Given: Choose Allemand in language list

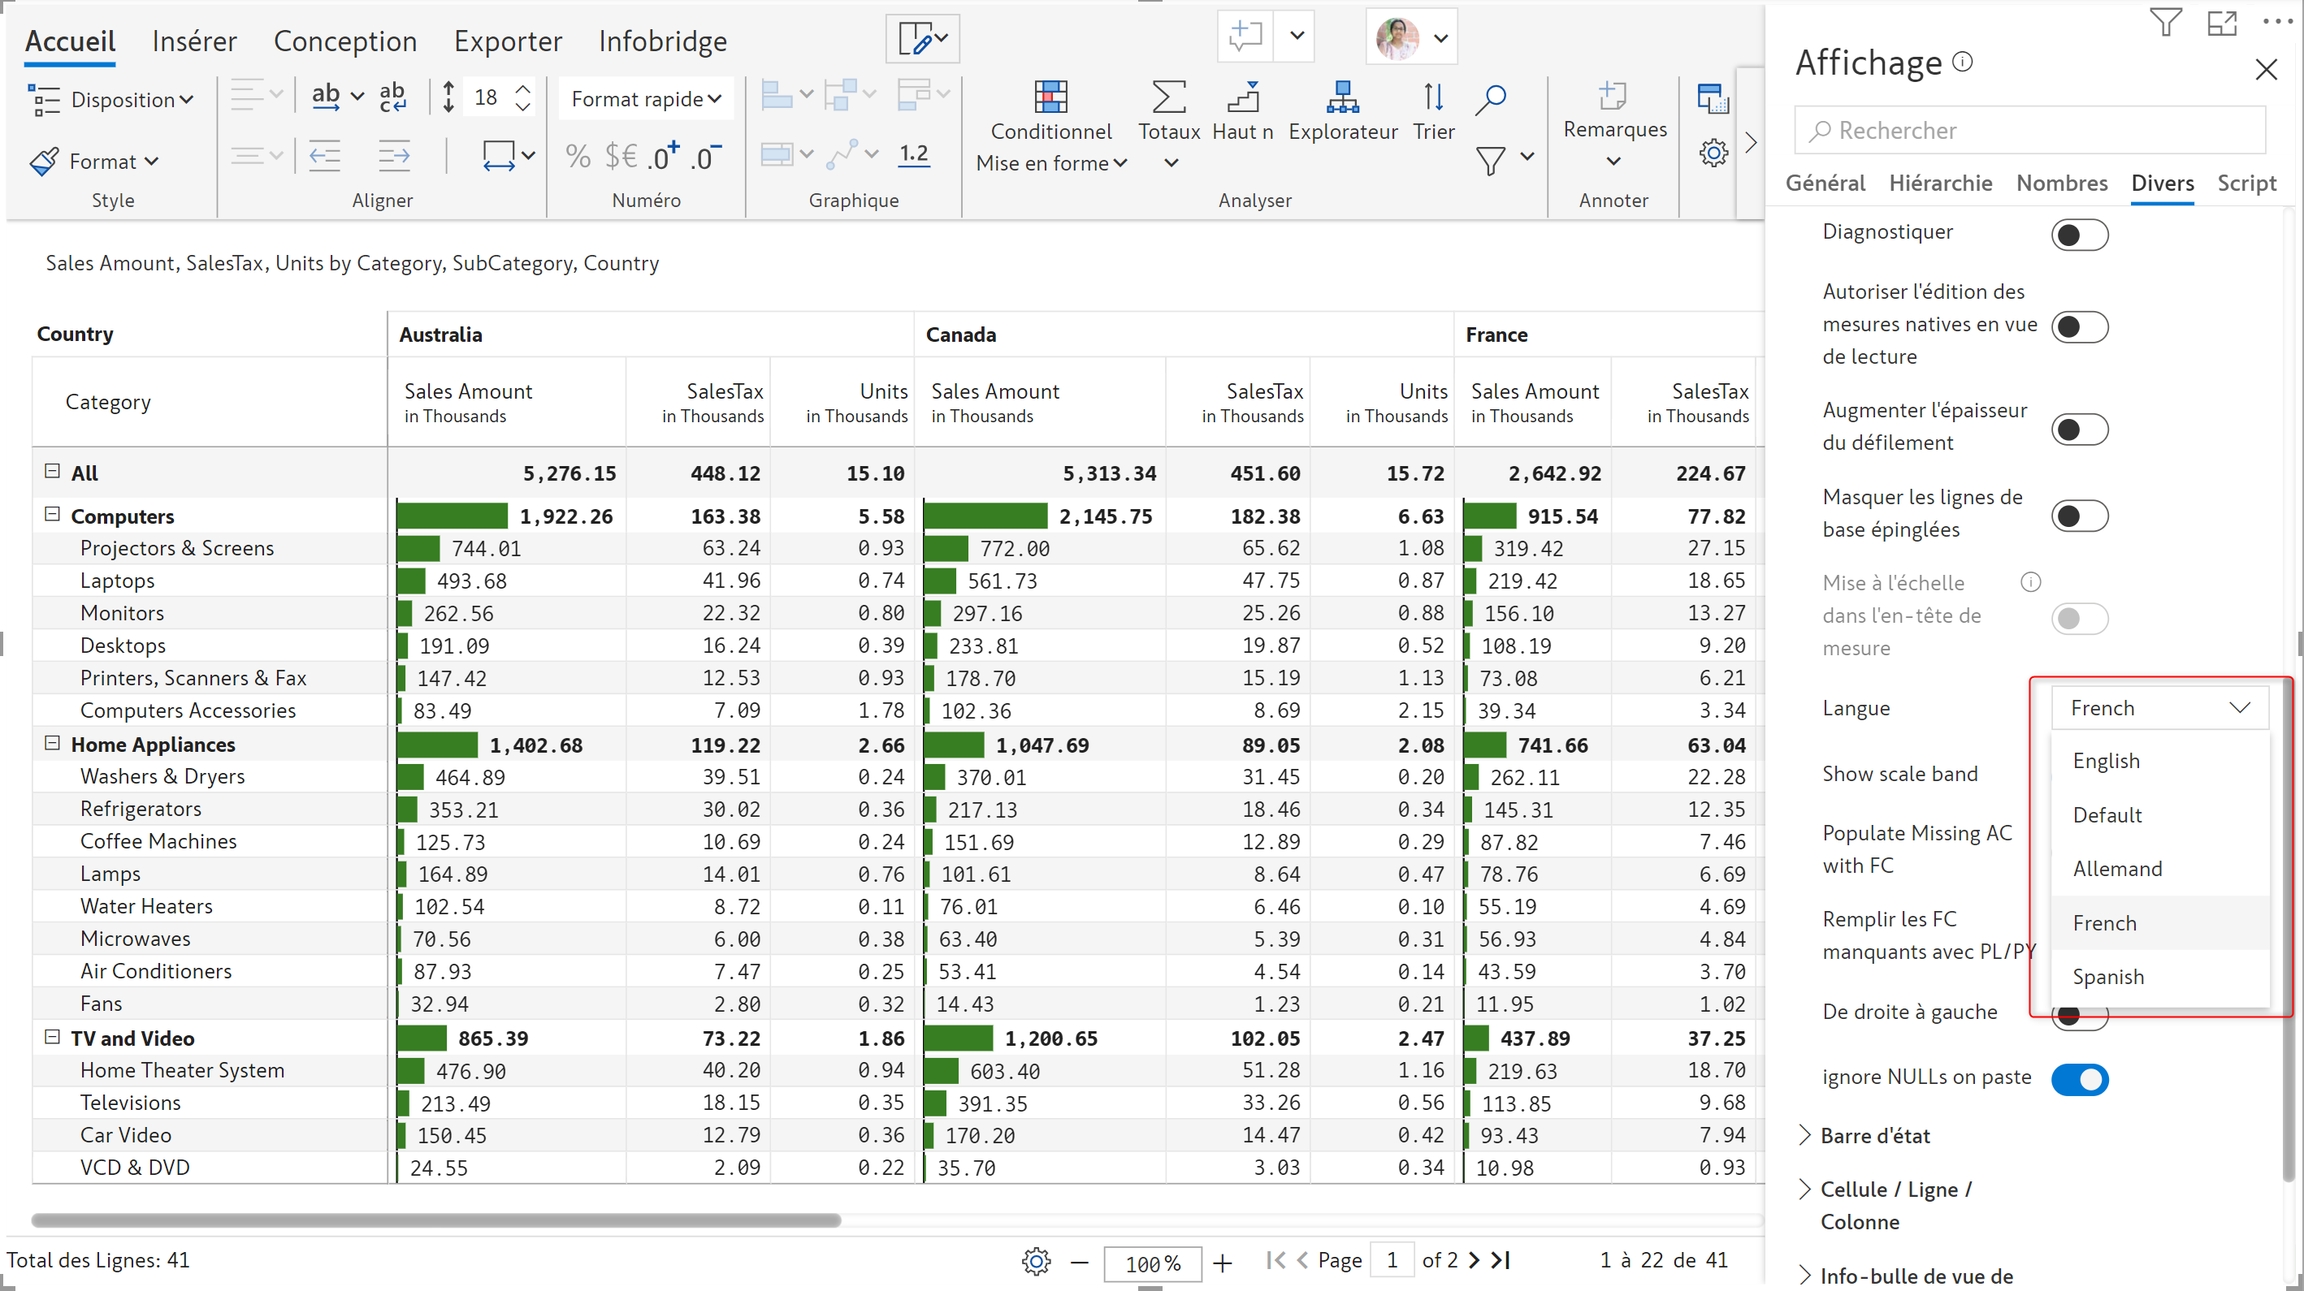Looking at the screenshot, I should click(2117, 869).
